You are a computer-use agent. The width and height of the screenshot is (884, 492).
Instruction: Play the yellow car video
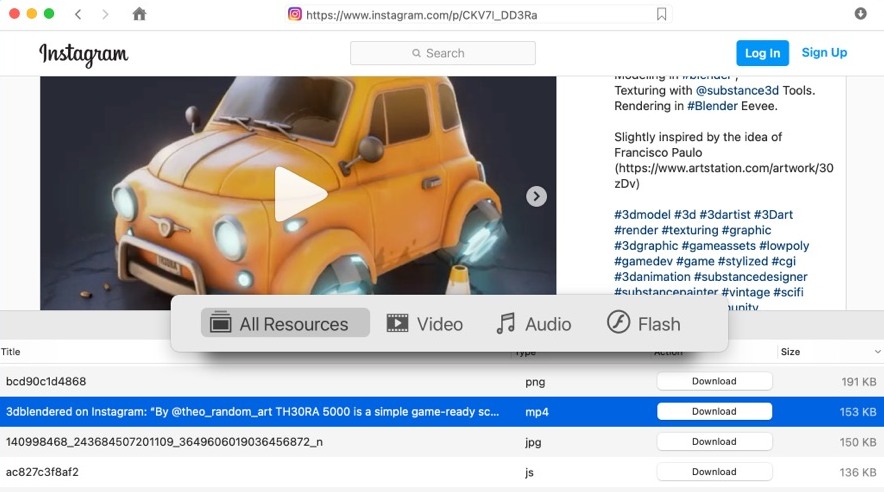pos(300,194)
